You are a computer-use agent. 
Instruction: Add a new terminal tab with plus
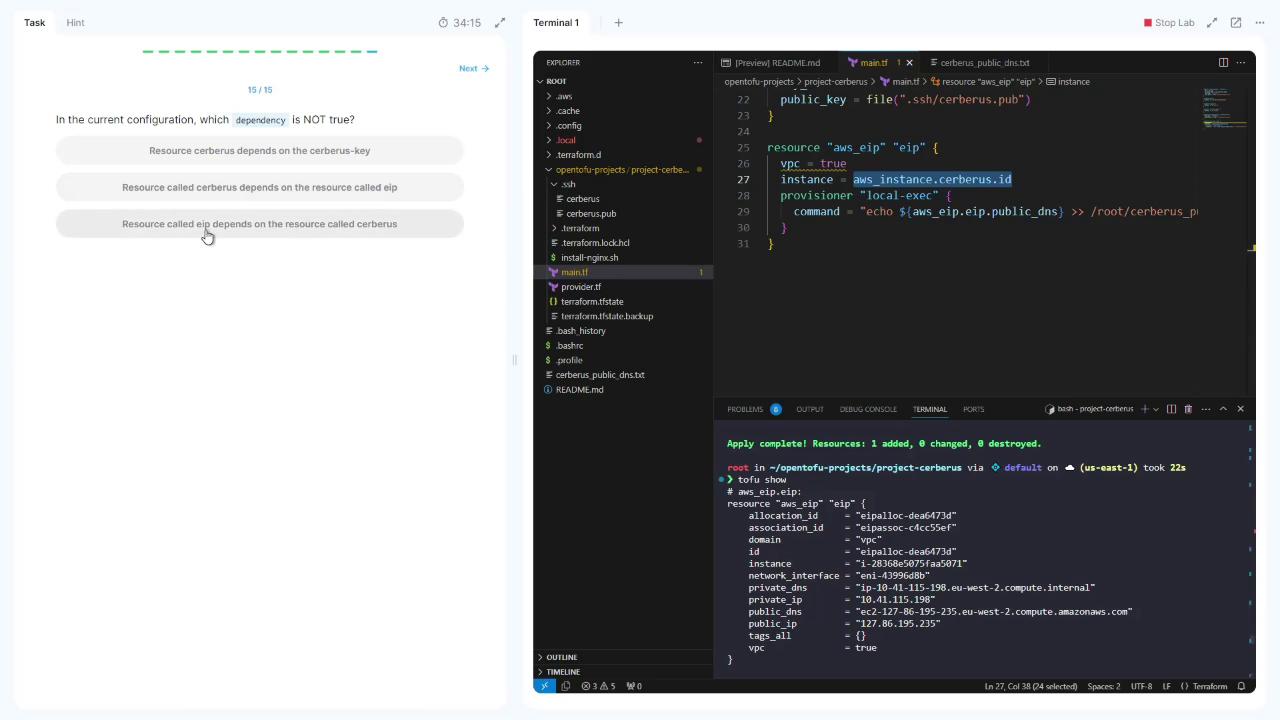(618, 22)
